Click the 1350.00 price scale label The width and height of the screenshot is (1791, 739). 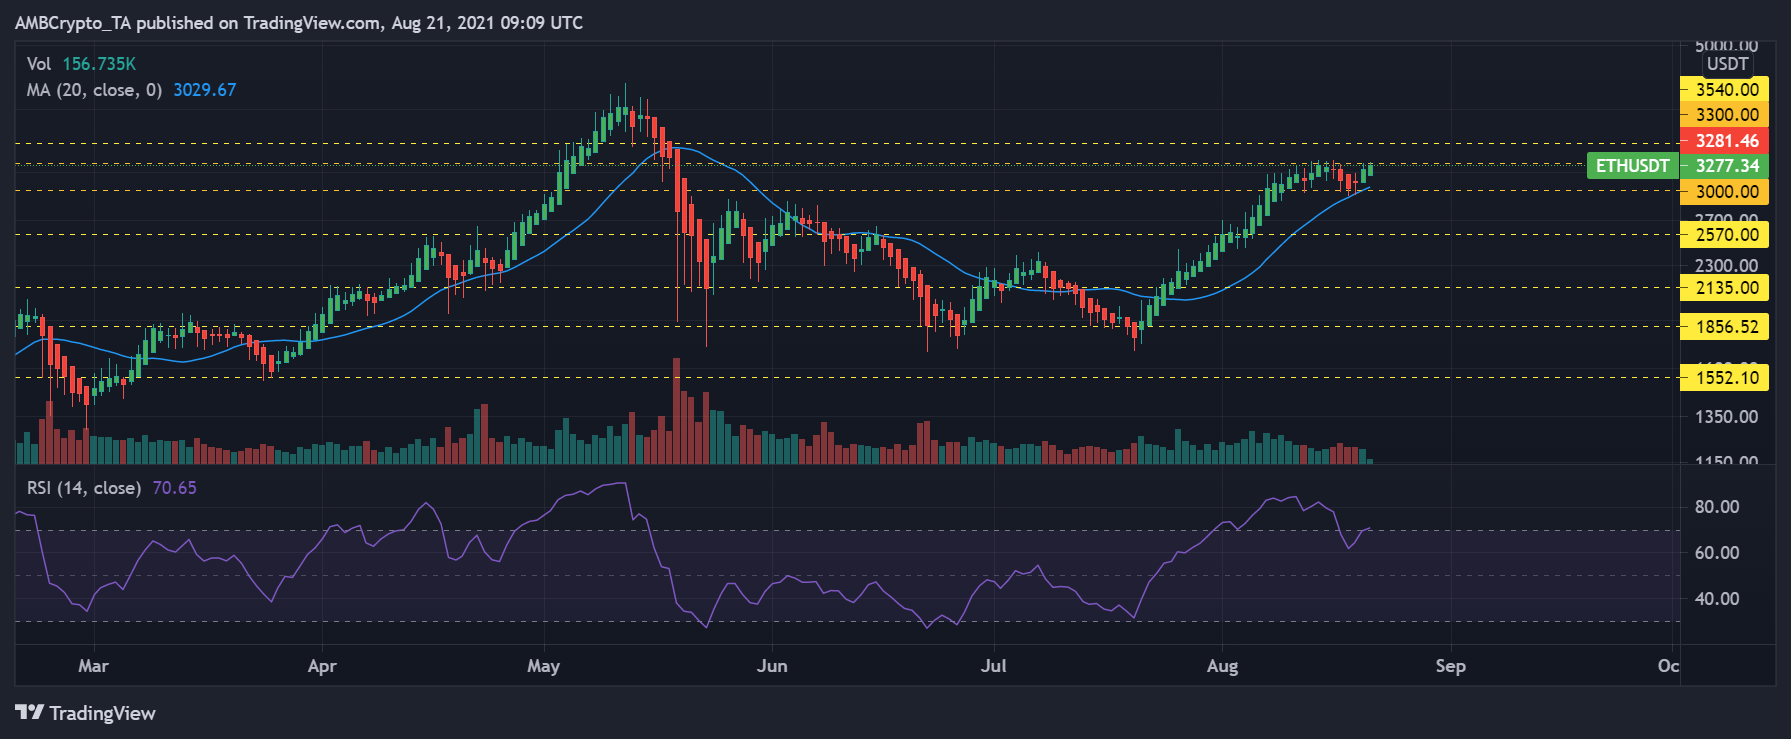[x=1726, y=417]
